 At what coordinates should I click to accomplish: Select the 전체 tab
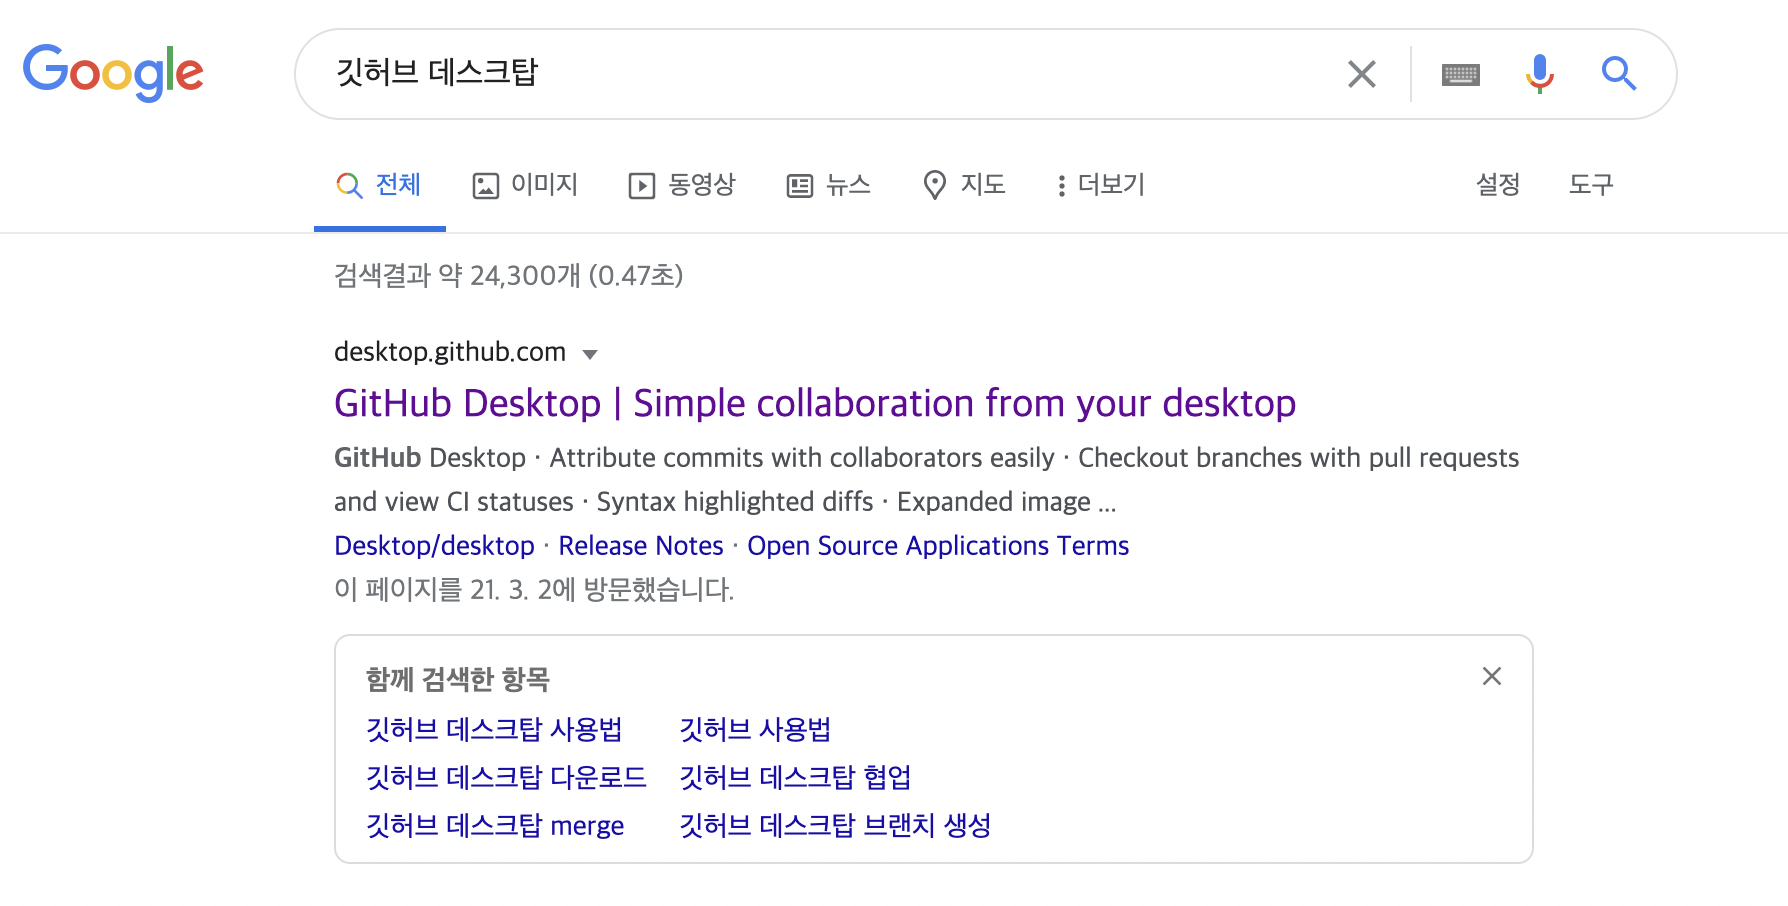379,185
